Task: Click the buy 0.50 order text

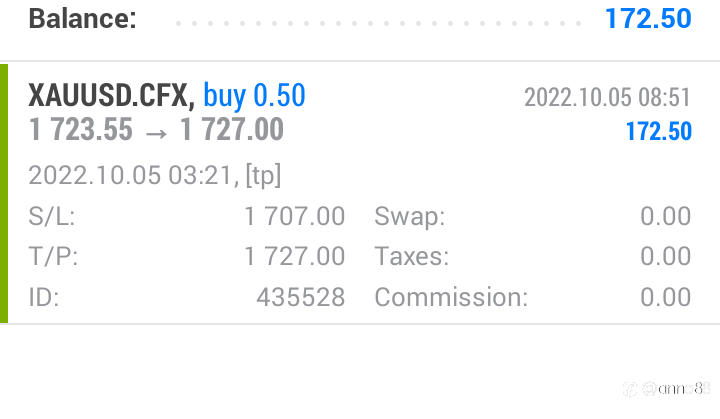Action: point(254,96)
